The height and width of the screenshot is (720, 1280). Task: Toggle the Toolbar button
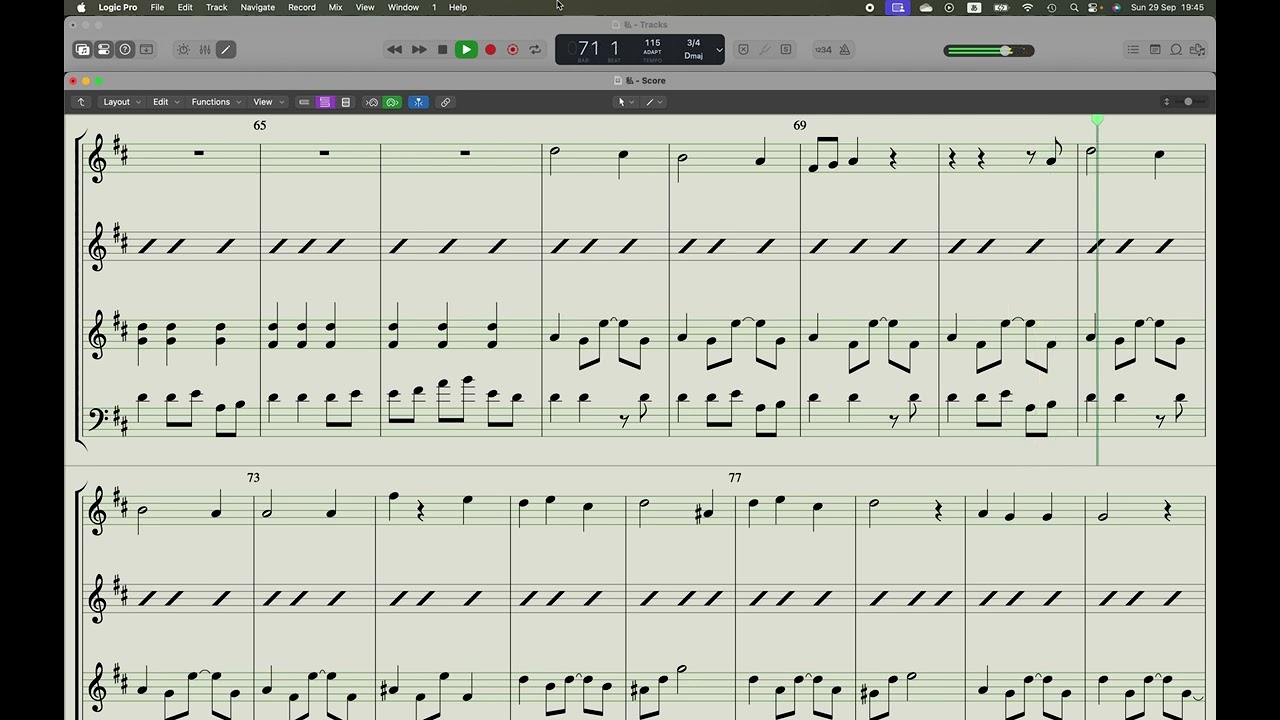click(146, 50)
